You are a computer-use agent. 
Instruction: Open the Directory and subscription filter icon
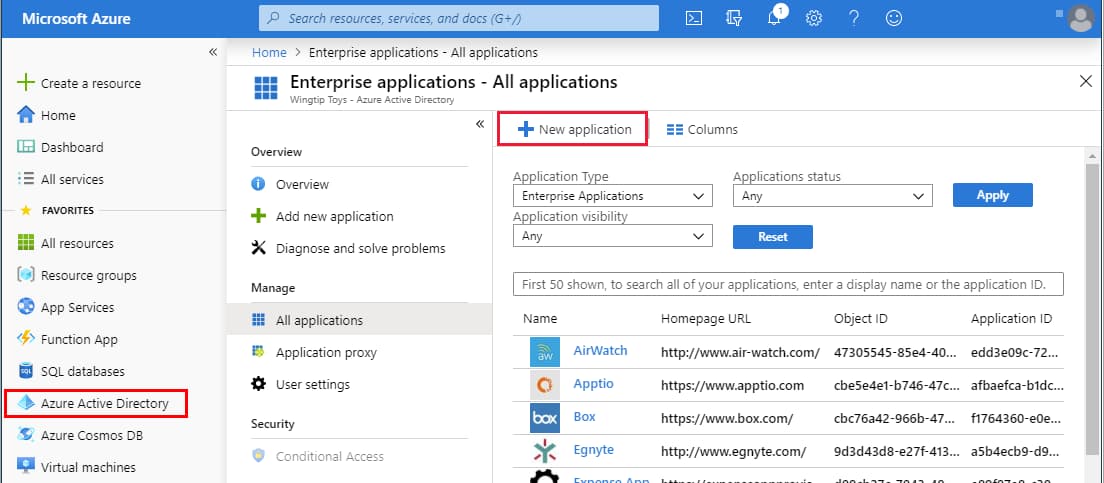coord(734,18)
